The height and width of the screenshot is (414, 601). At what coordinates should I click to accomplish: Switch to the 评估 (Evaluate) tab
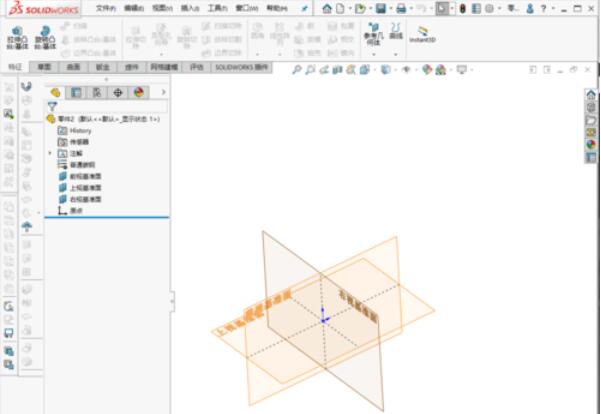click(197, 67)
